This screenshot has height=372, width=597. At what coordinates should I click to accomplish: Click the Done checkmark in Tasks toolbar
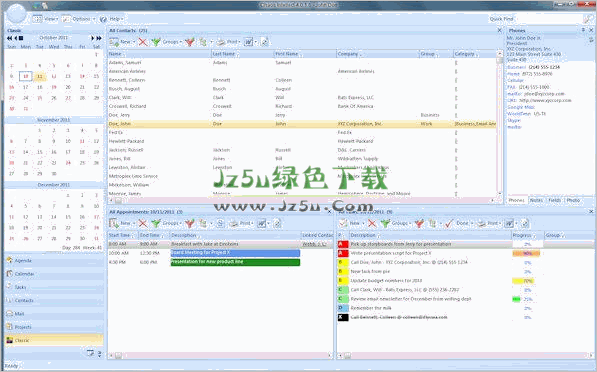pyautogui.click(x=449, y=223)
